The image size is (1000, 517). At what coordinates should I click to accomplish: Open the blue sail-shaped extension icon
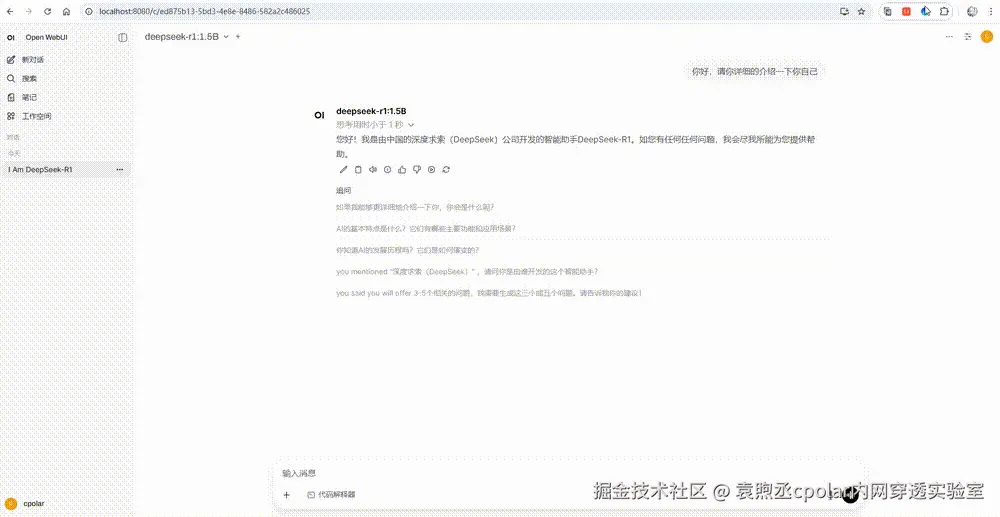coord(925,11)
